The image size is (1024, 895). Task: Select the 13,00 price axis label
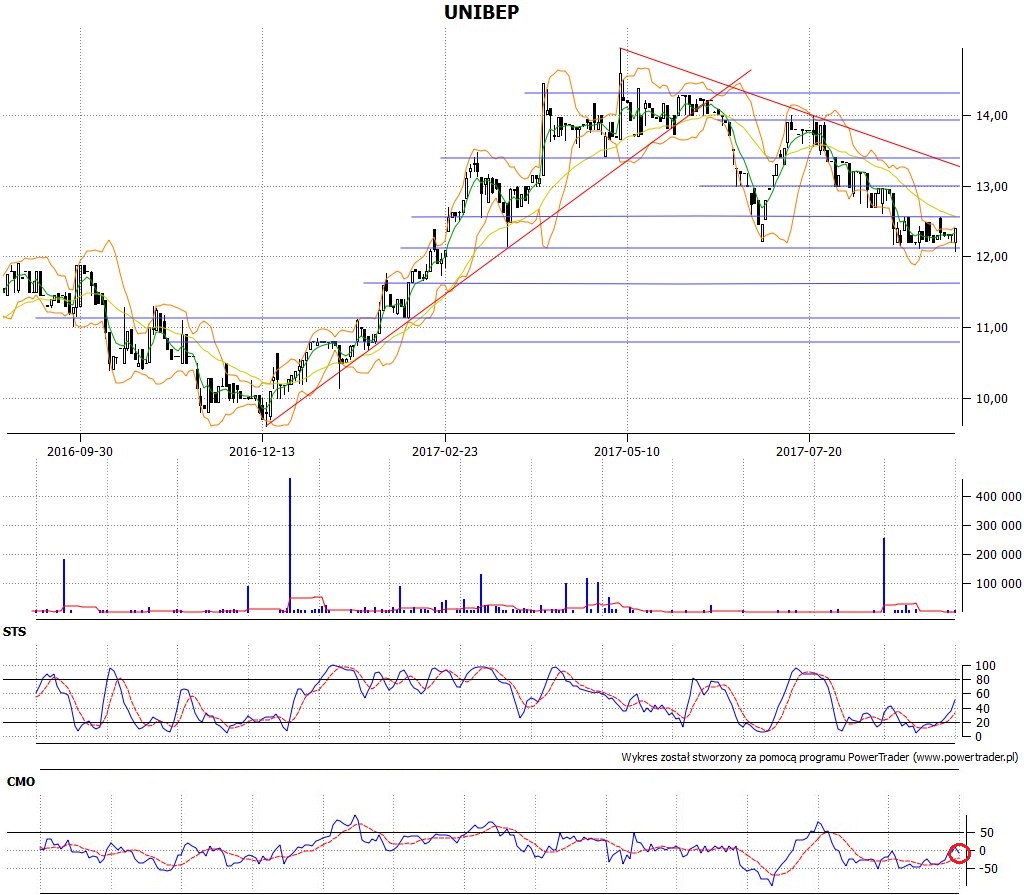[x=992, y=187]
